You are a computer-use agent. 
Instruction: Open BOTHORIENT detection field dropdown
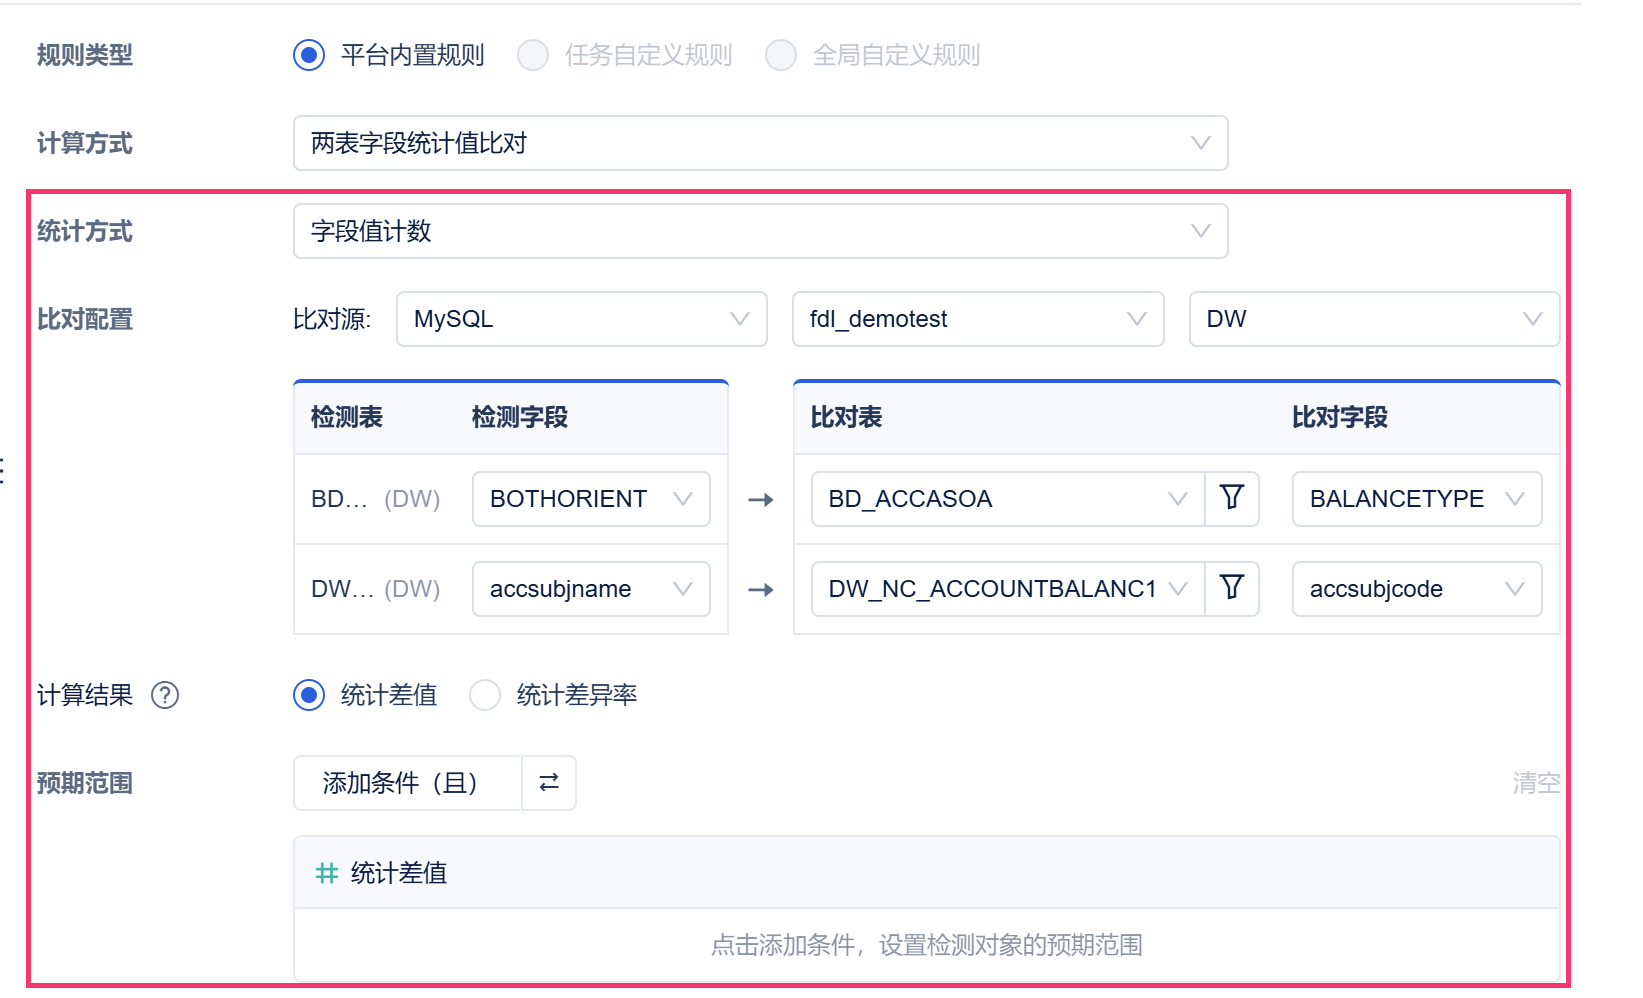tap(591, 499)
